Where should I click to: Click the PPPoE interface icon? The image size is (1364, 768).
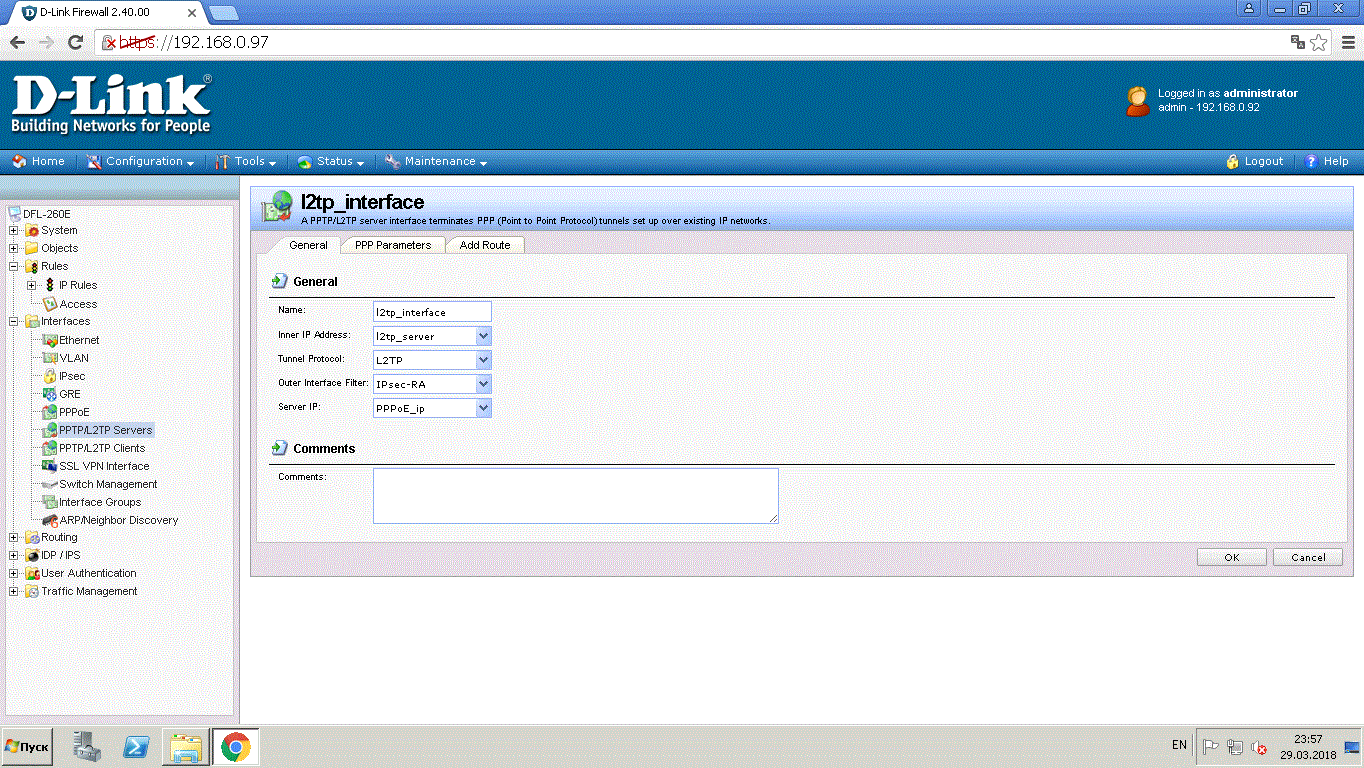coord(50,412)
